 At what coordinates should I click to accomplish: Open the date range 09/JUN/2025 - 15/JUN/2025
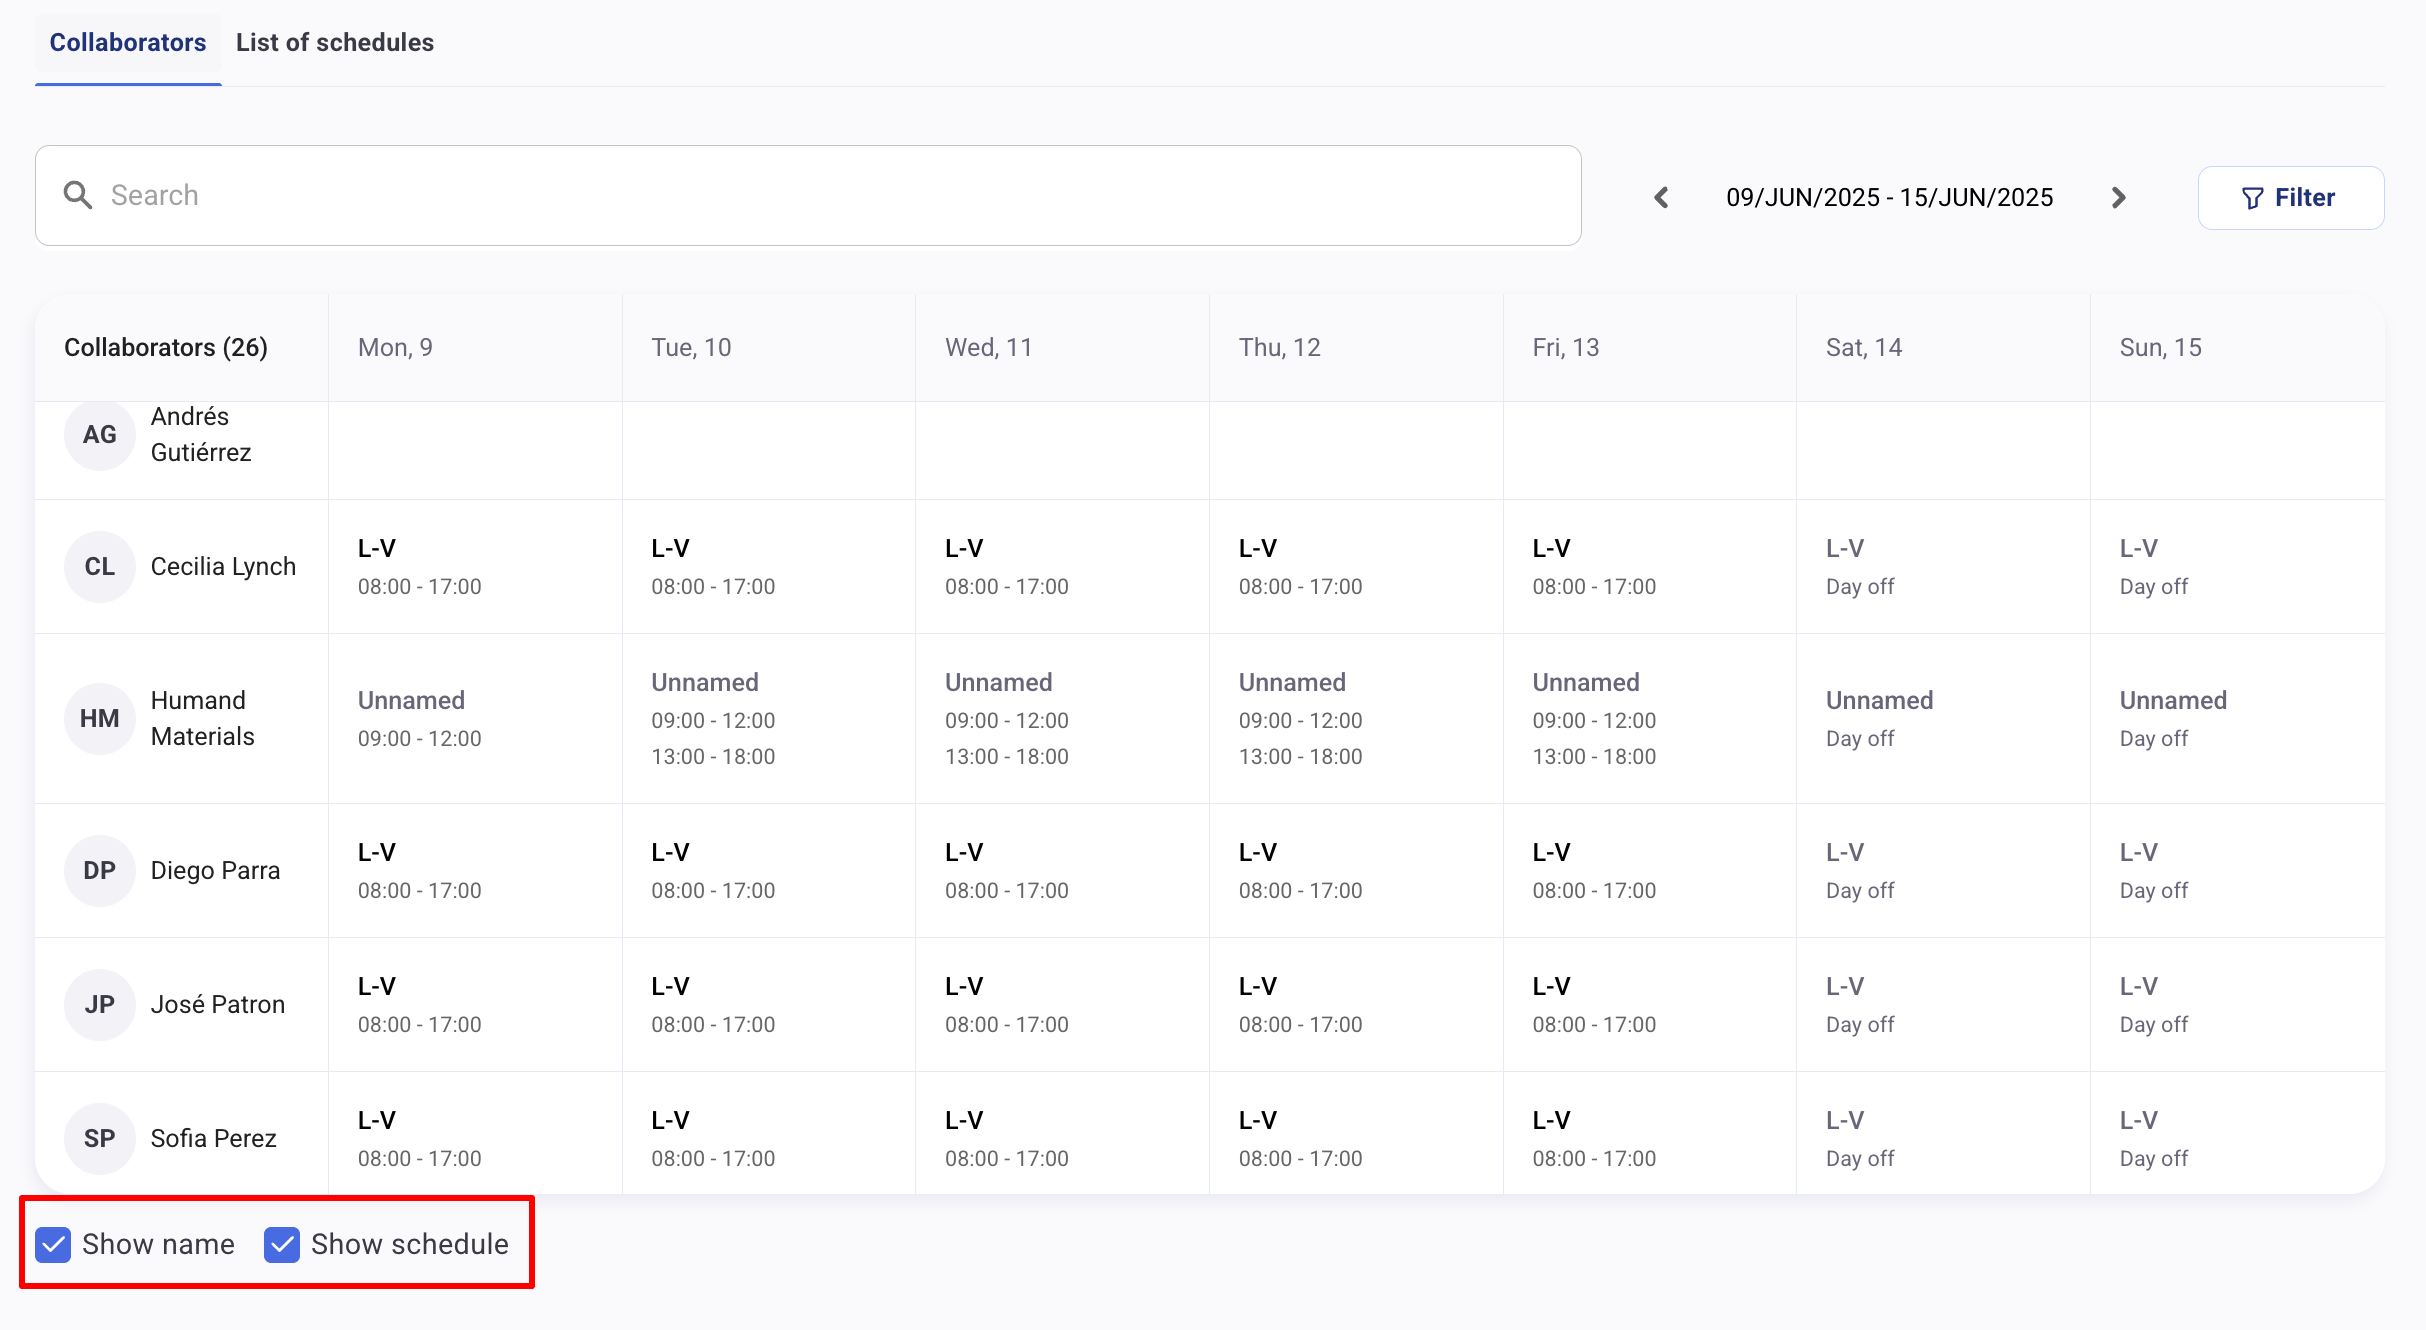[1889, 198]
